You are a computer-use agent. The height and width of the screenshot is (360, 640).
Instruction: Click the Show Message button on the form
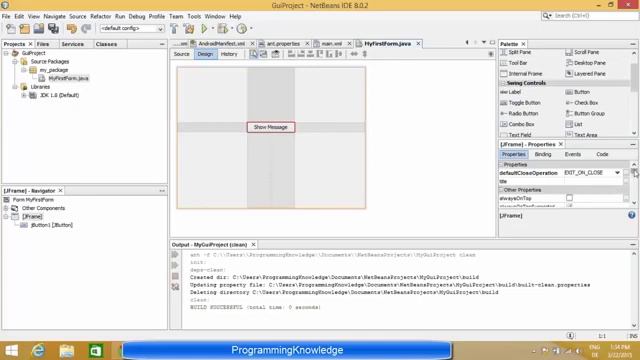pyautogui.click(x=271, y=127)
